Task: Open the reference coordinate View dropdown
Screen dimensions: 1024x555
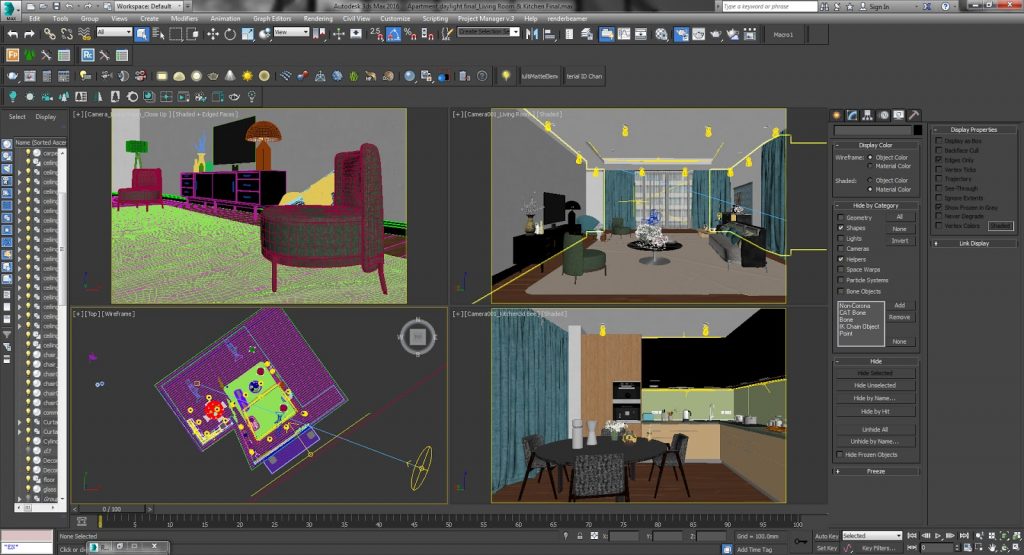Action: (x=291, y=32)
